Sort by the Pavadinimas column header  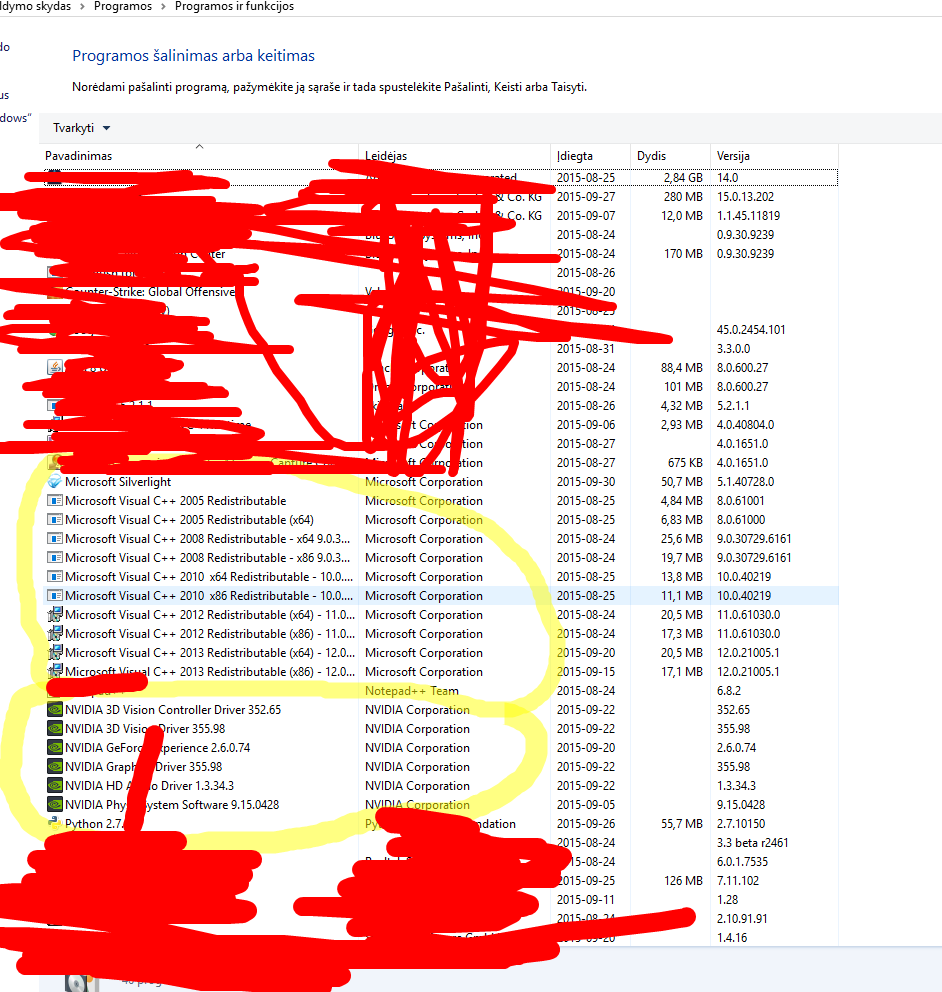click(x=199, y=156)
